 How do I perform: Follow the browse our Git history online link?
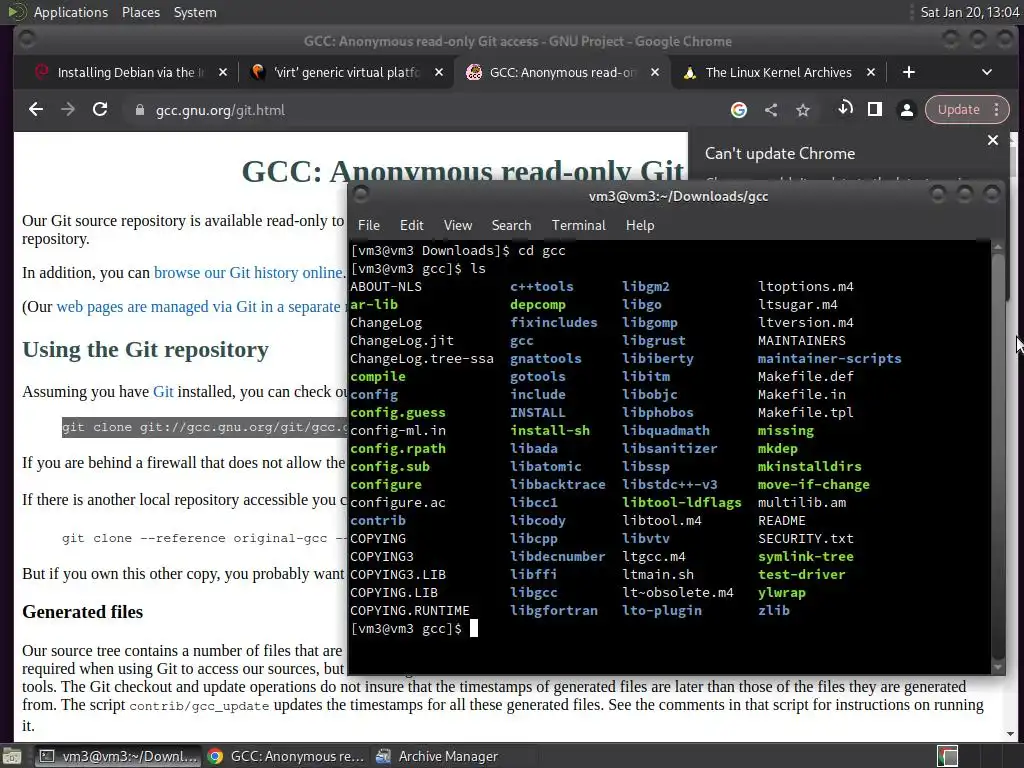point(248,272)
